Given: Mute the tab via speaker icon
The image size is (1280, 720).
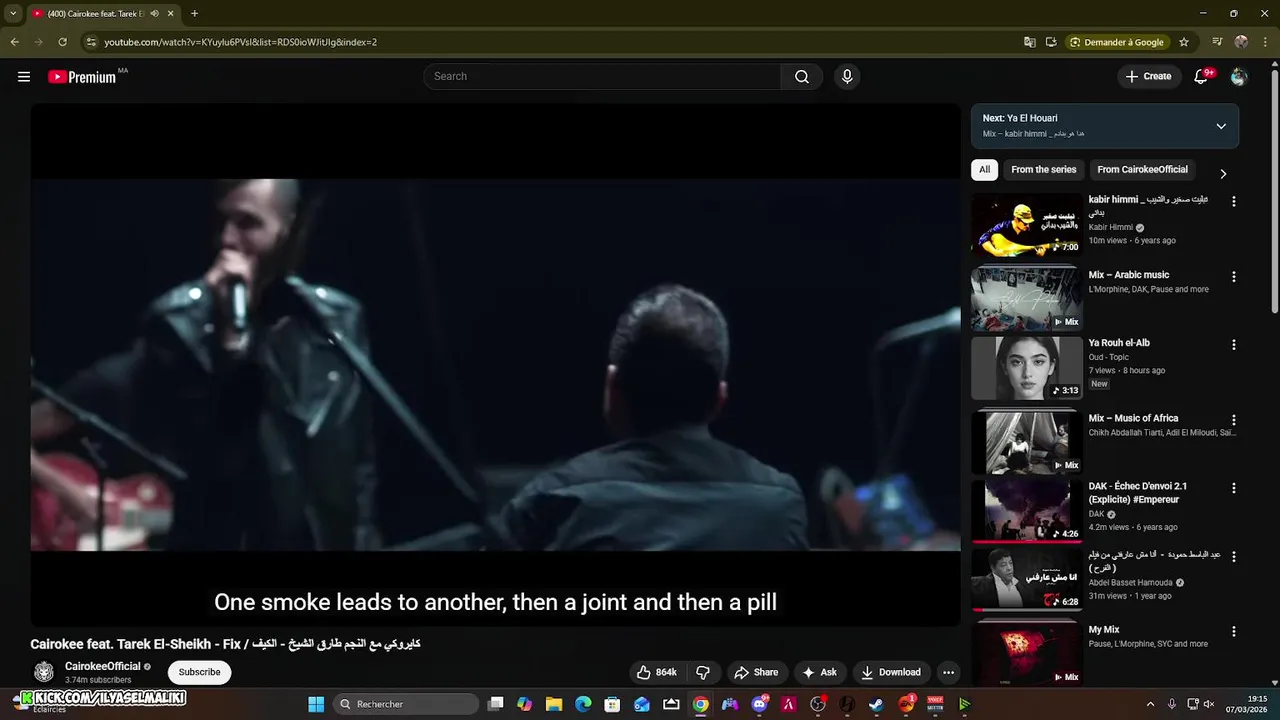Looking at the screenshot, I should click(x=154, y=14).
